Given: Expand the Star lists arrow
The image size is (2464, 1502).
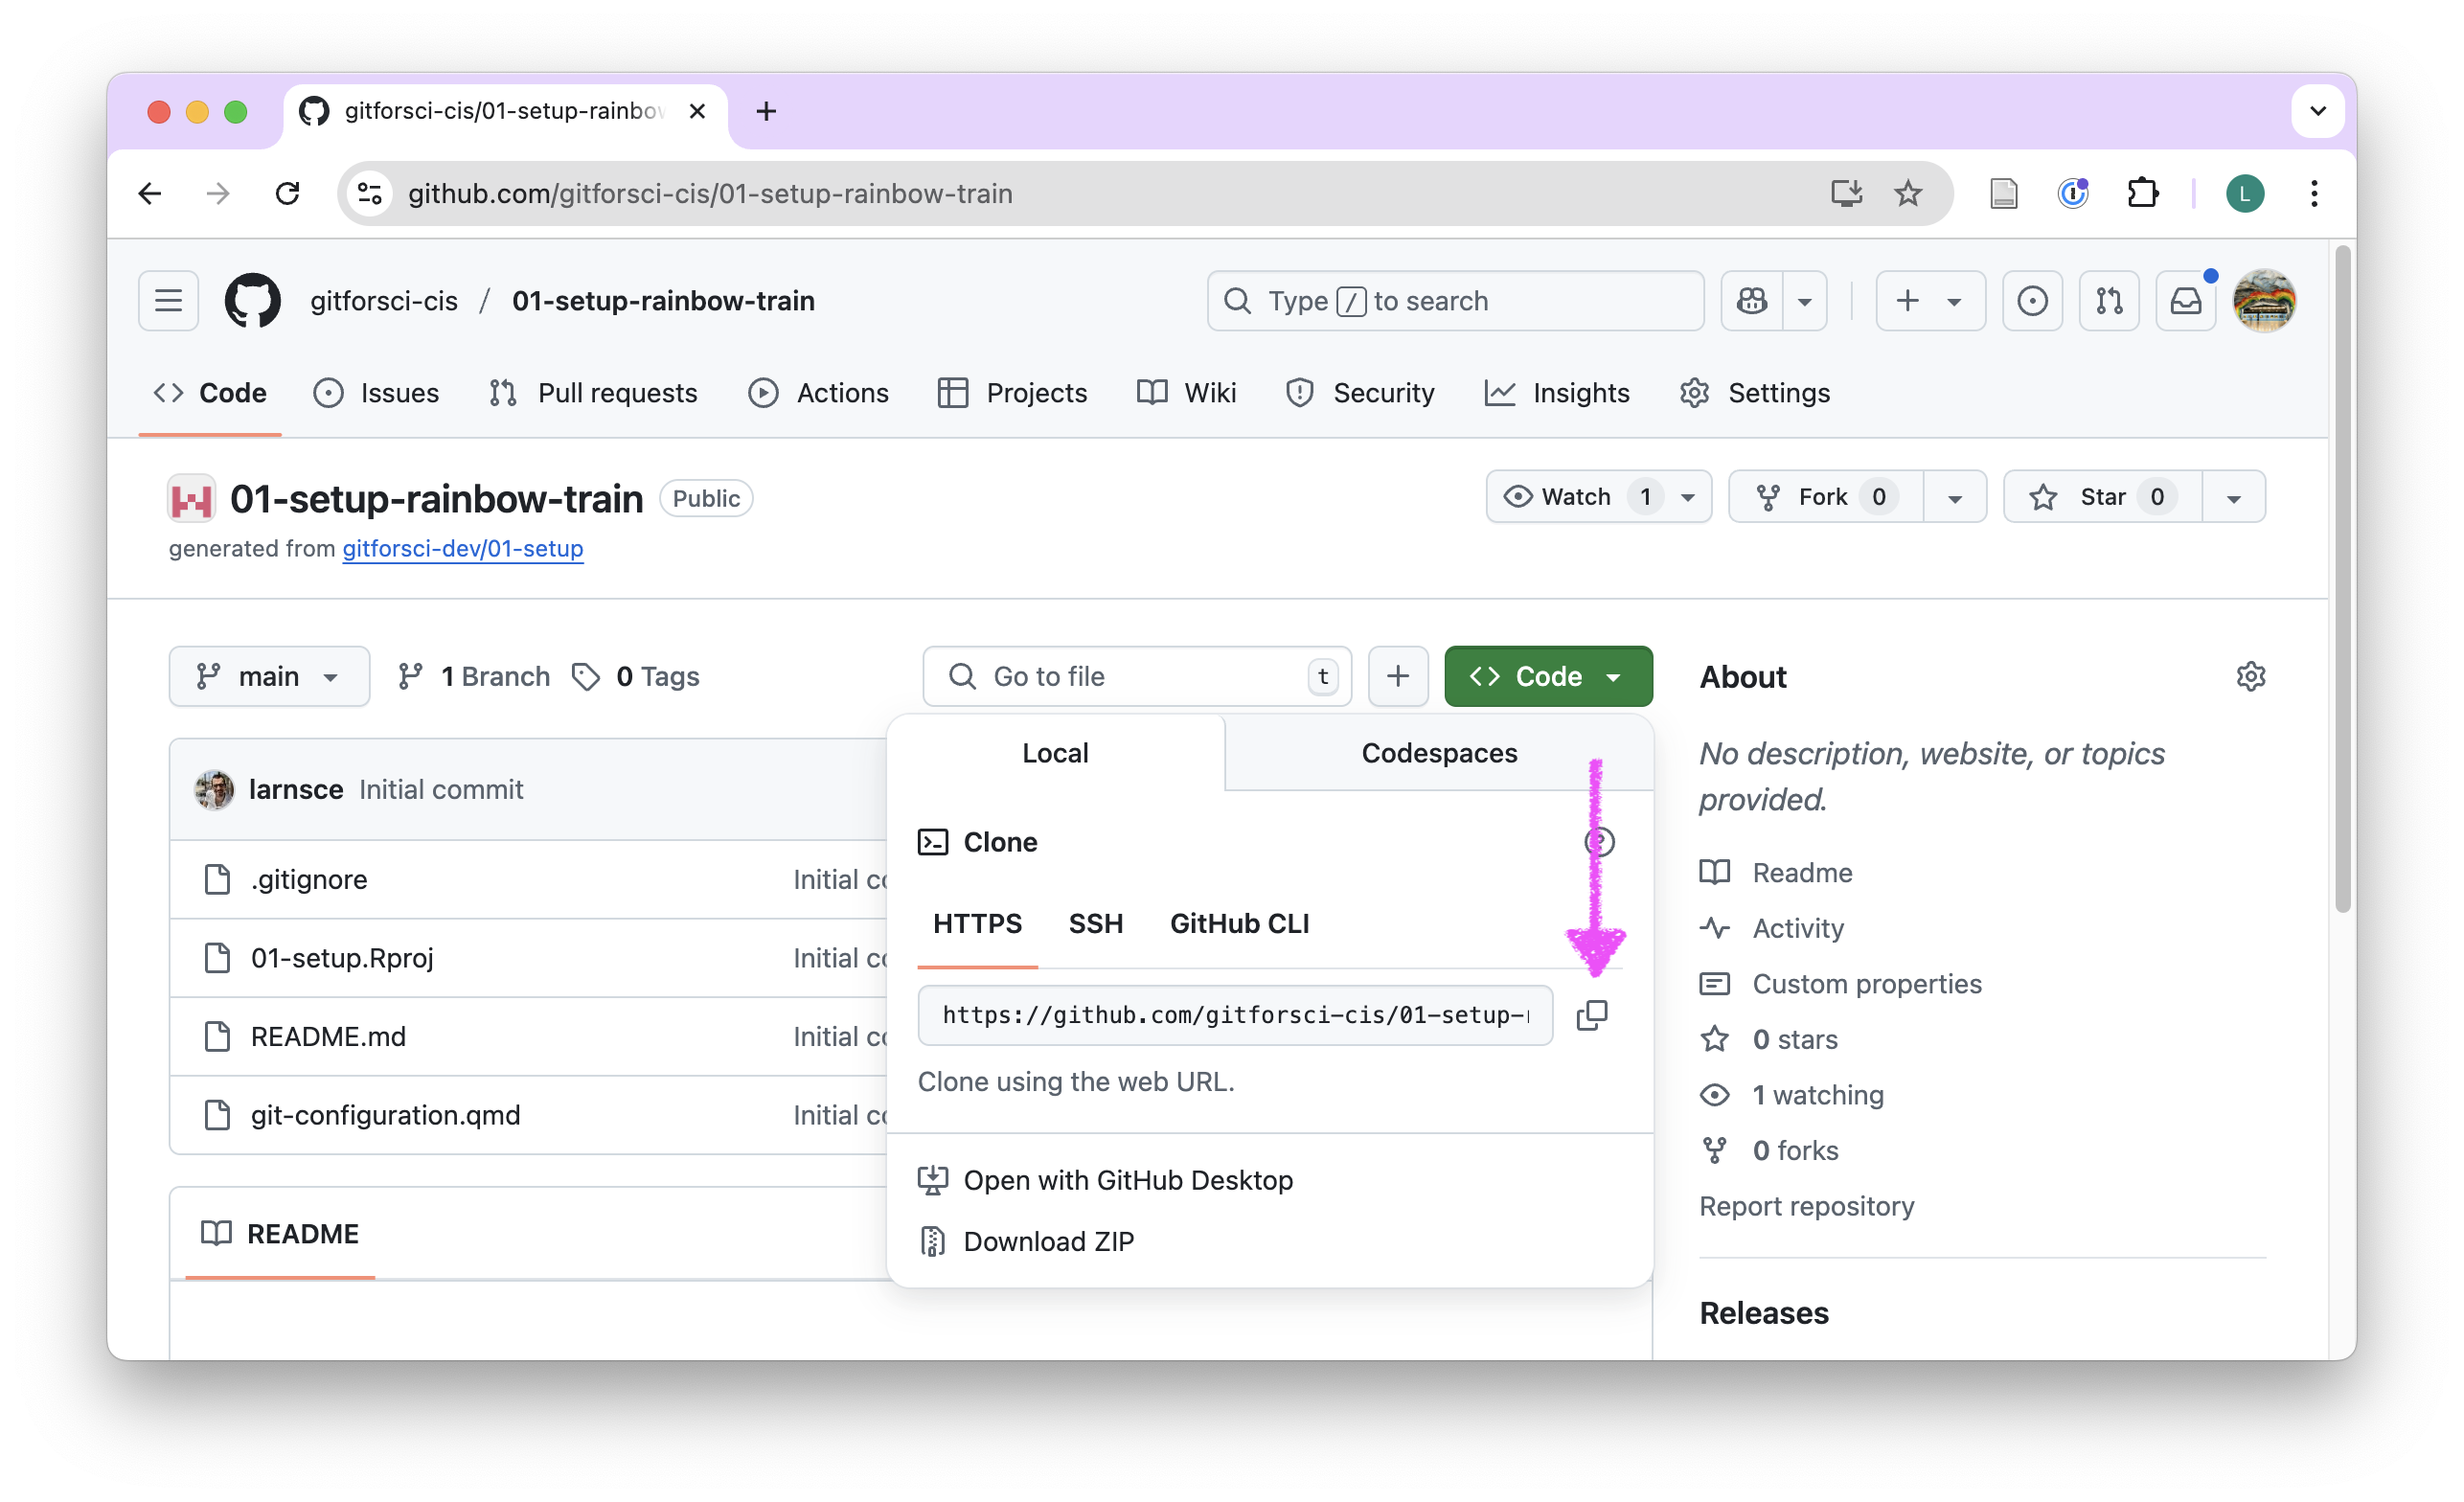Looking at the screenshot, I should pos(2233,497).
